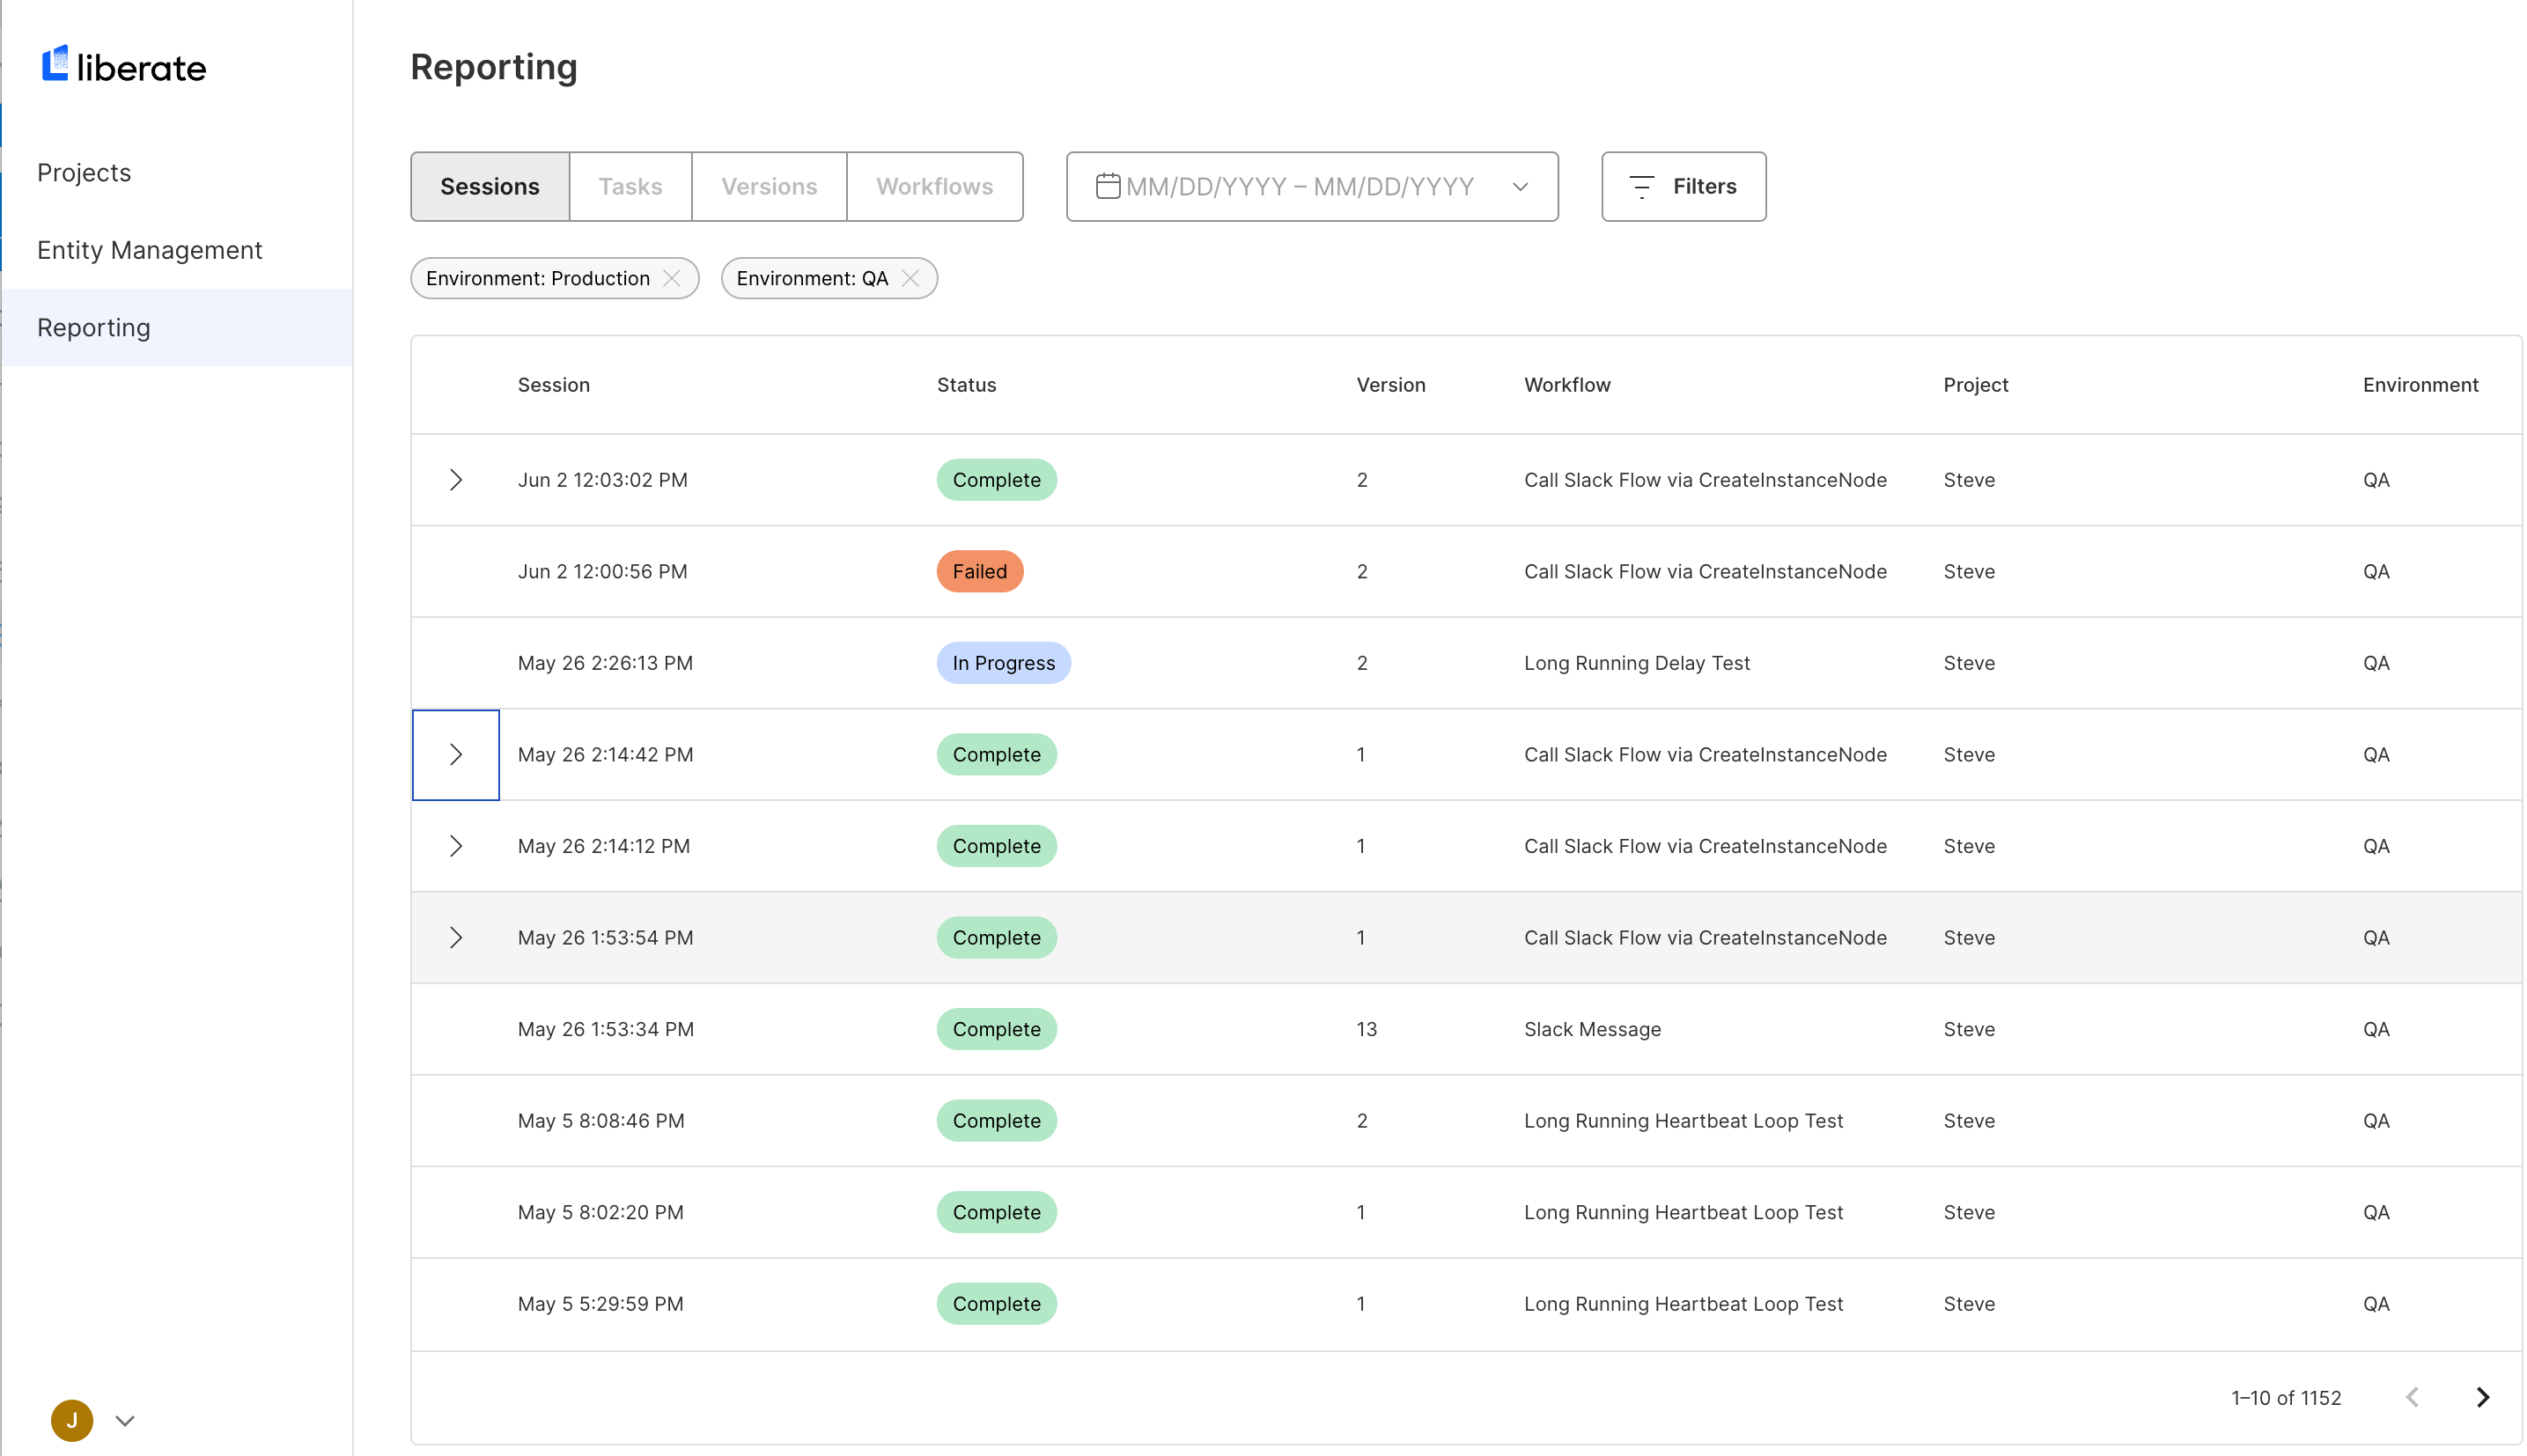This screenshot has width=2527, height=1456.
Task: Switch to the Tasks tab
Action: coord(630,186)
